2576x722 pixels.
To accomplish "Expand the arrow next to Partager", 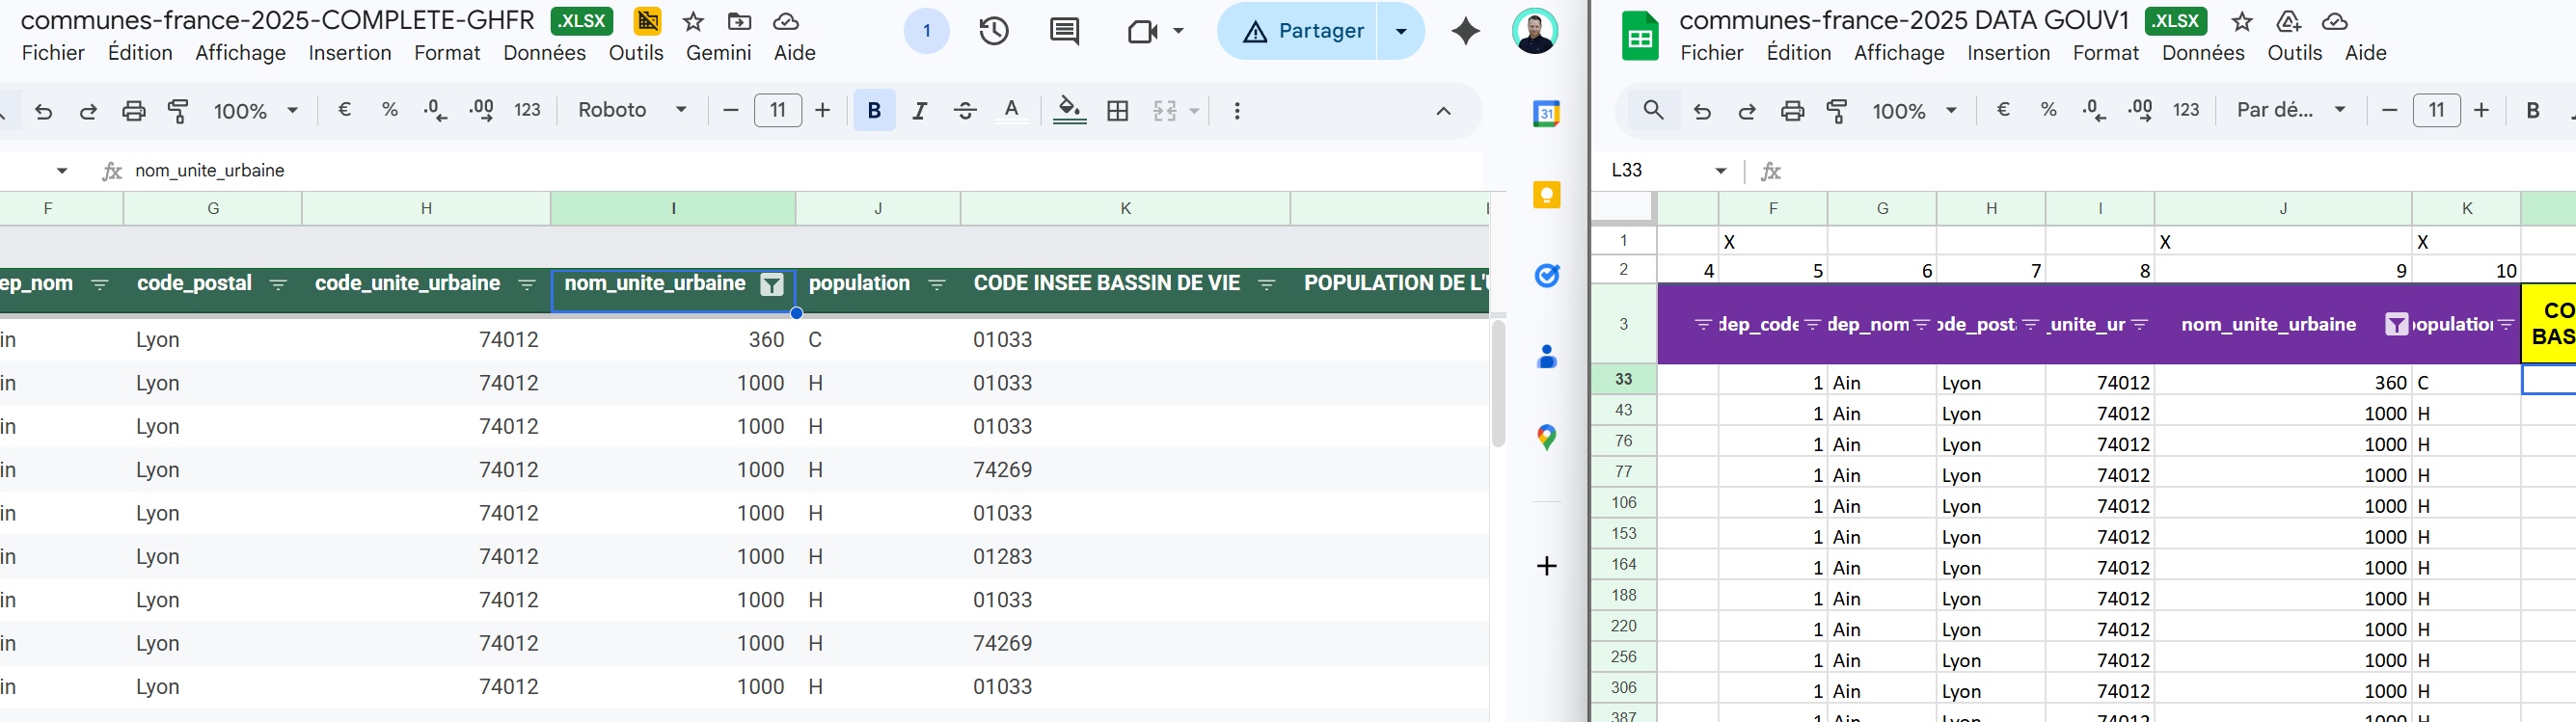I will tap(1401, 31).
